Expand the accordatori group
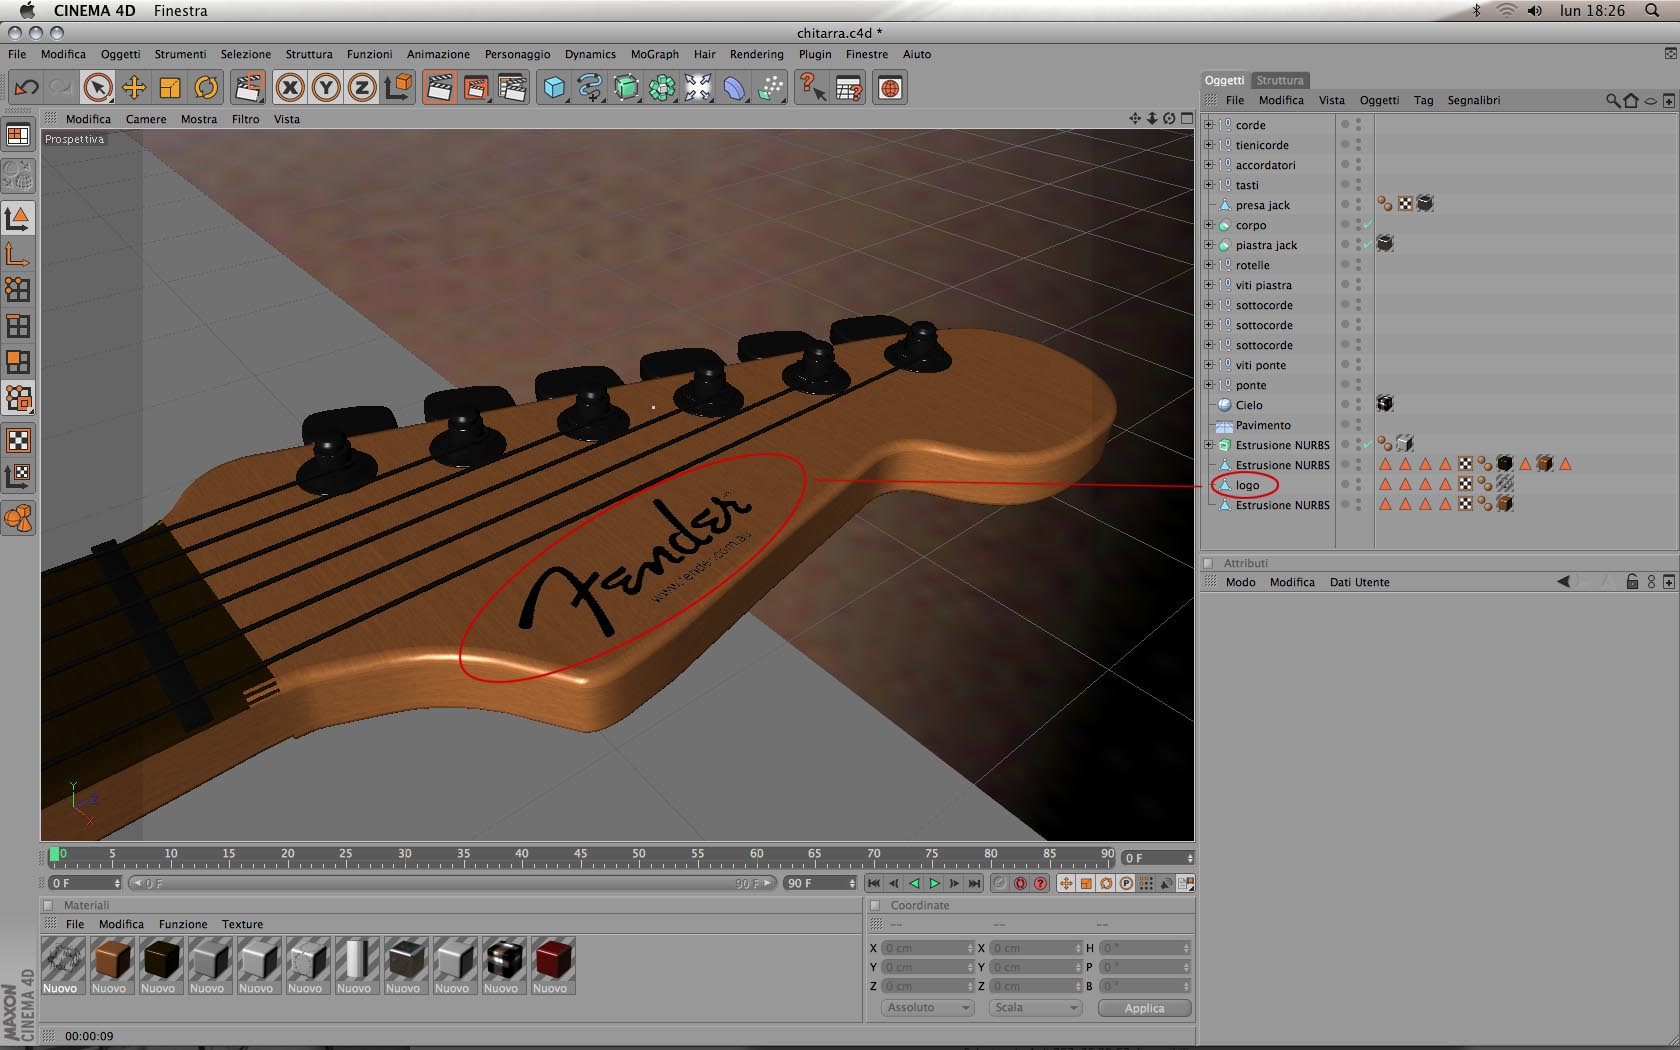Screen dimensions: 1680x1050 (x=1208, y=165)
